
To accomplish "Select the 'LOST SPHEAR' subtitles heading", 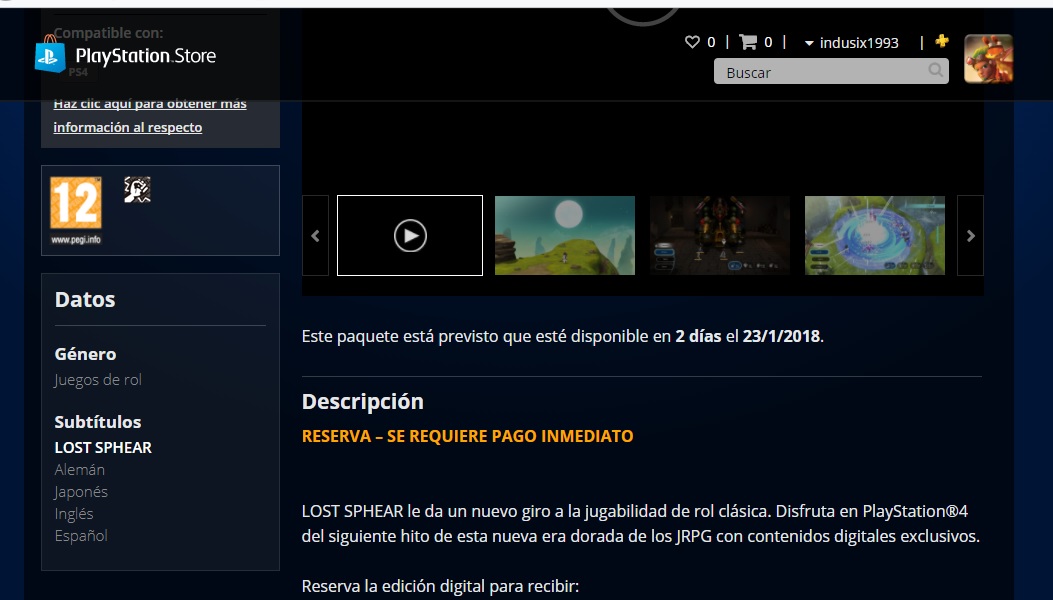I will tap(103, 447).
